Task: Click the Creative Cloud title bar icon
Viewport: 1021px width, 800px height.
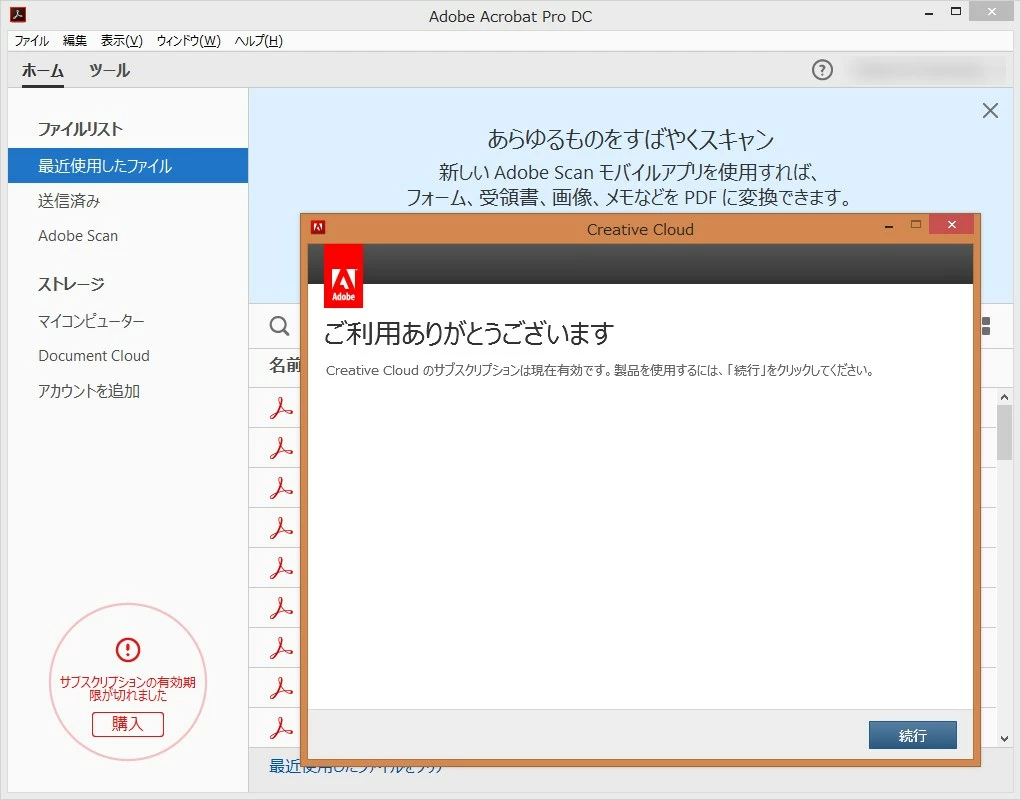Action: coord(318,227)
